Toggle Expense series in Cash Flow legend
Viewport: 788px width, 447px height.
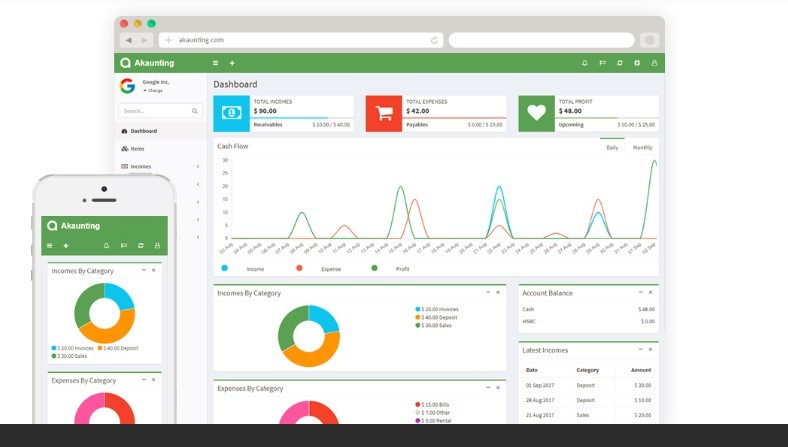click(x=300, y=268)
